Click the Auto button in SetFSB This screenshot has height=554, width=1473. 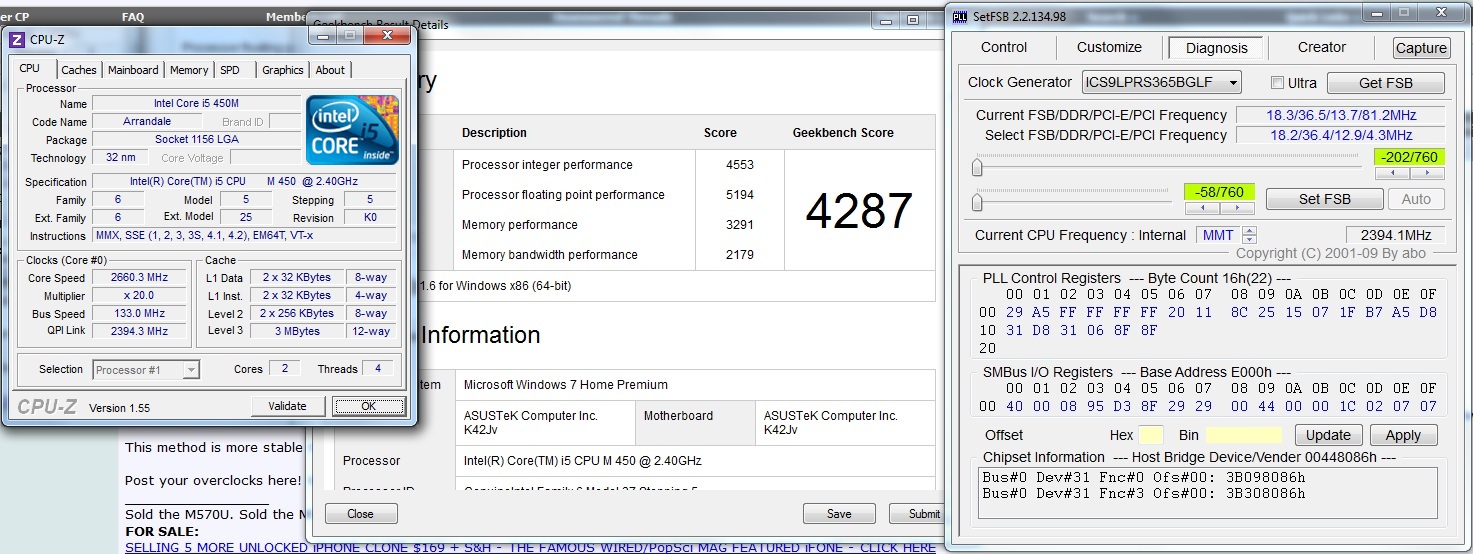coord(1416,199)
